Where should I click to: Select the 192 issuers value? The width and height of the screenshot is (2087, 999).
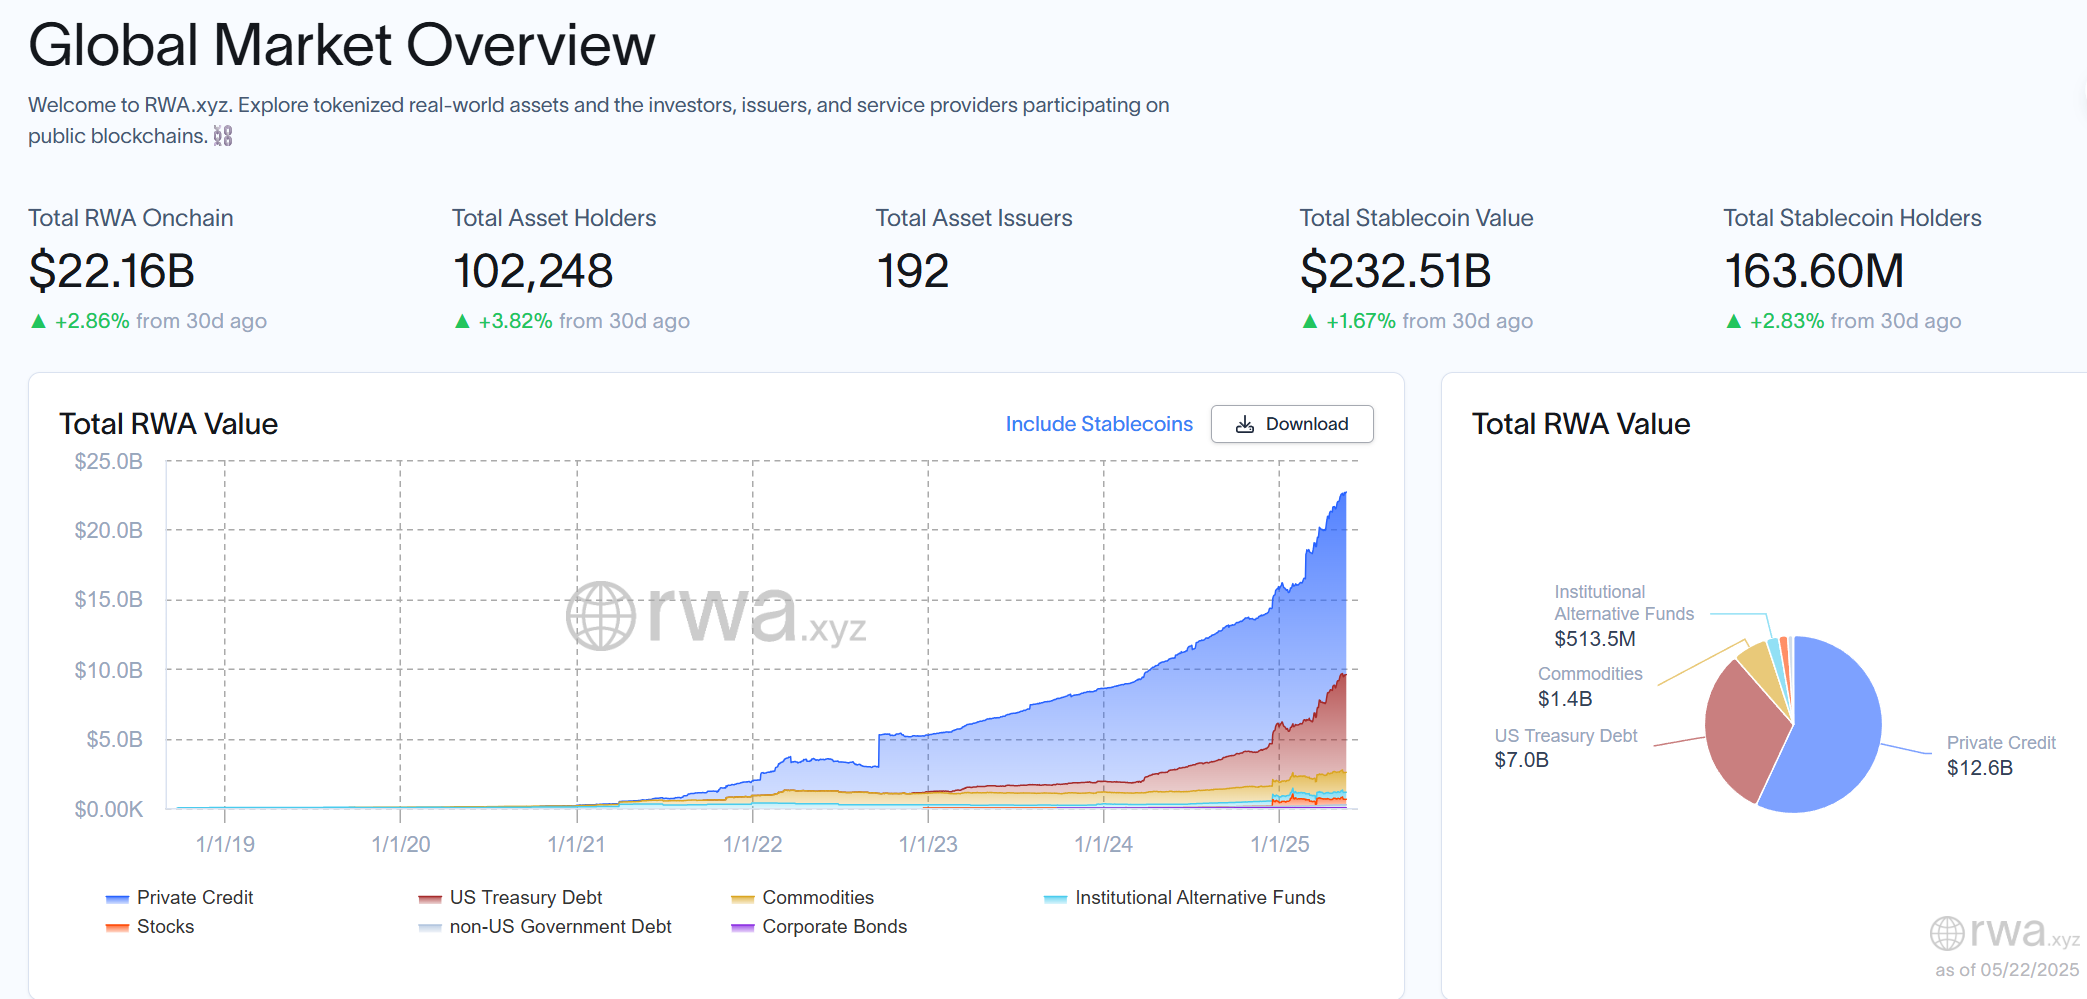[x=912, y=271]
